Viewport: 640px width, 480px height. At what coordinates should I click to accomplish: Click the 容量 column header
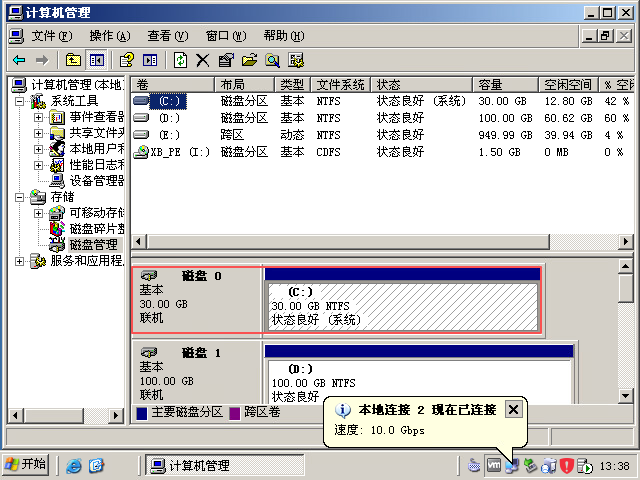point(490,85)
